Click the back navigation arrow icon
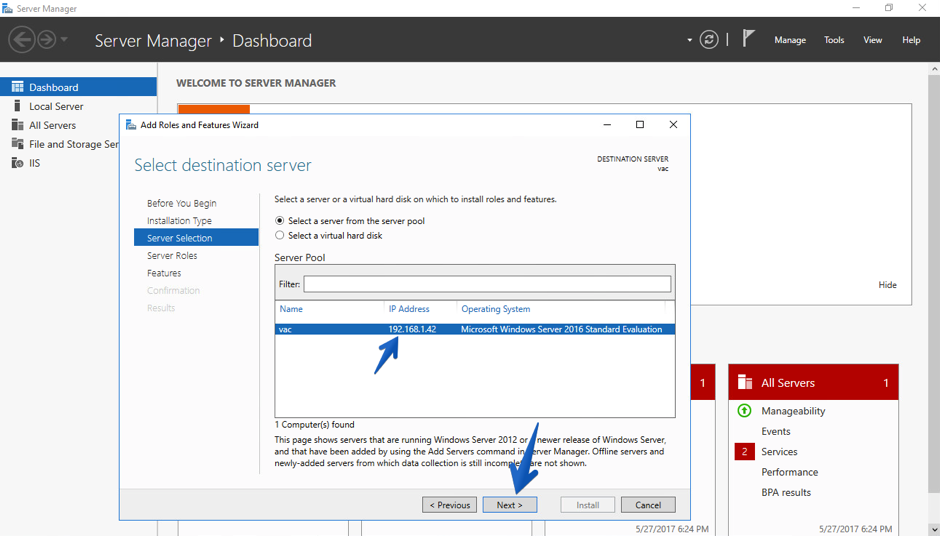 click(22, 40)
